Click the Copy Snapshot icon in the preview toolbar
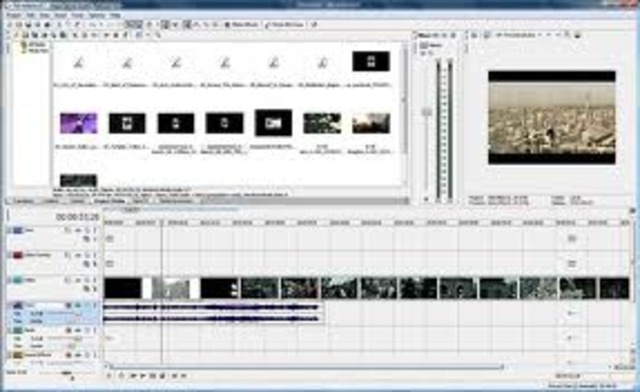This screenshot has height=392, width=640. coord(568,36)
